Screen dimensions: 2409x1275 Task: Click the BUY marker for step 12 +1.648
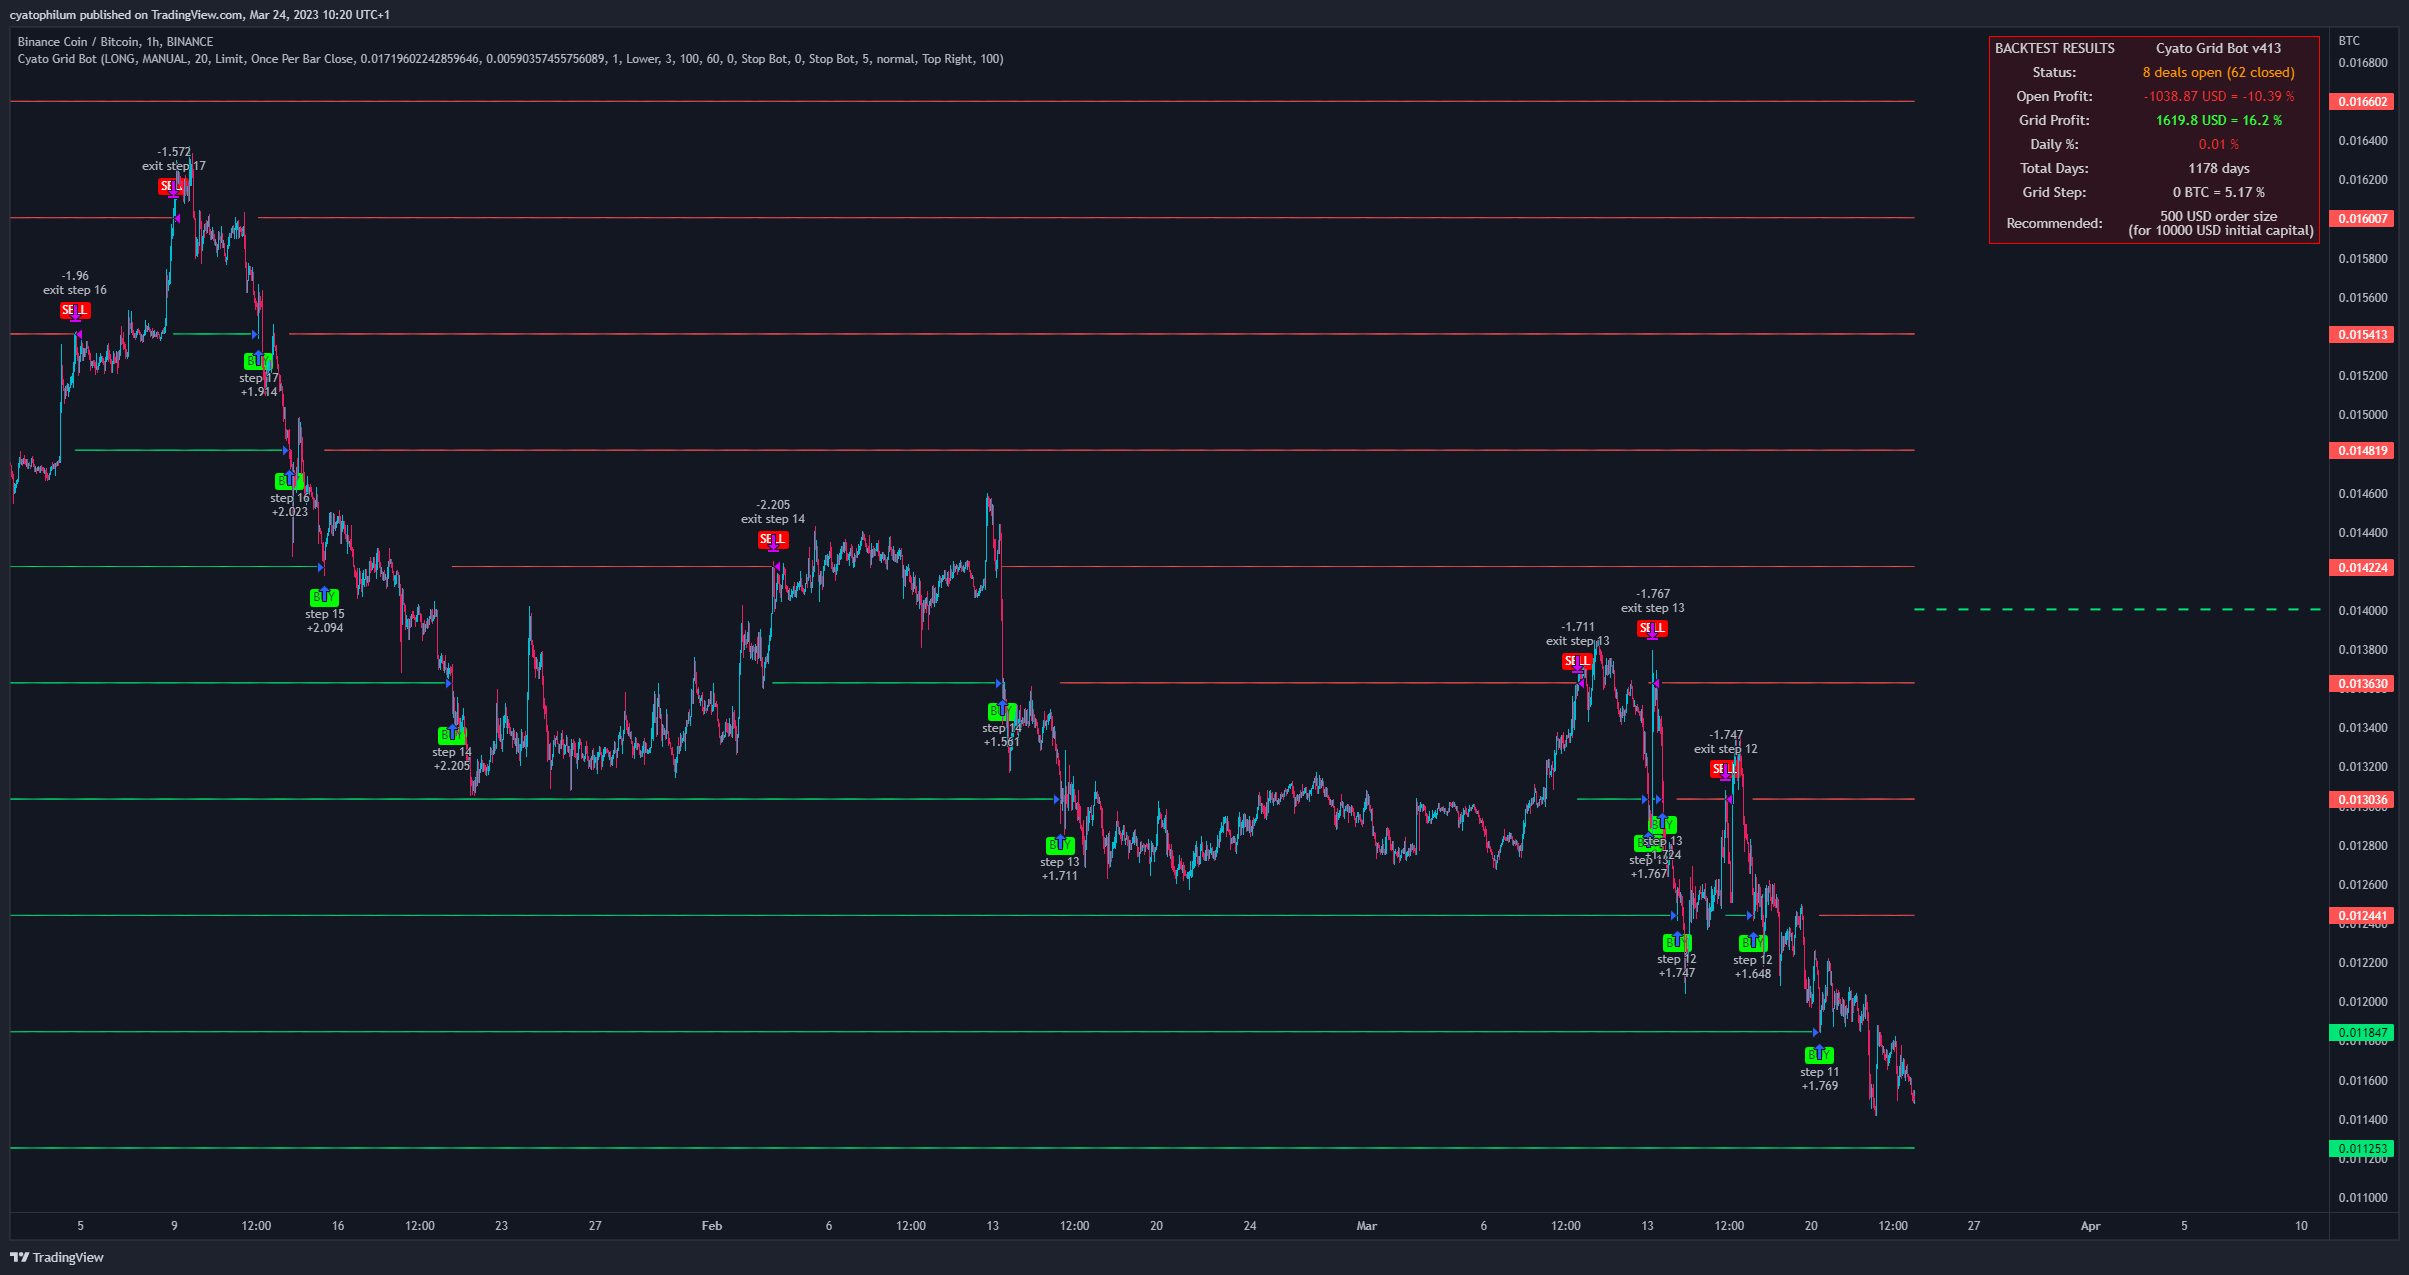point(1753,943)
